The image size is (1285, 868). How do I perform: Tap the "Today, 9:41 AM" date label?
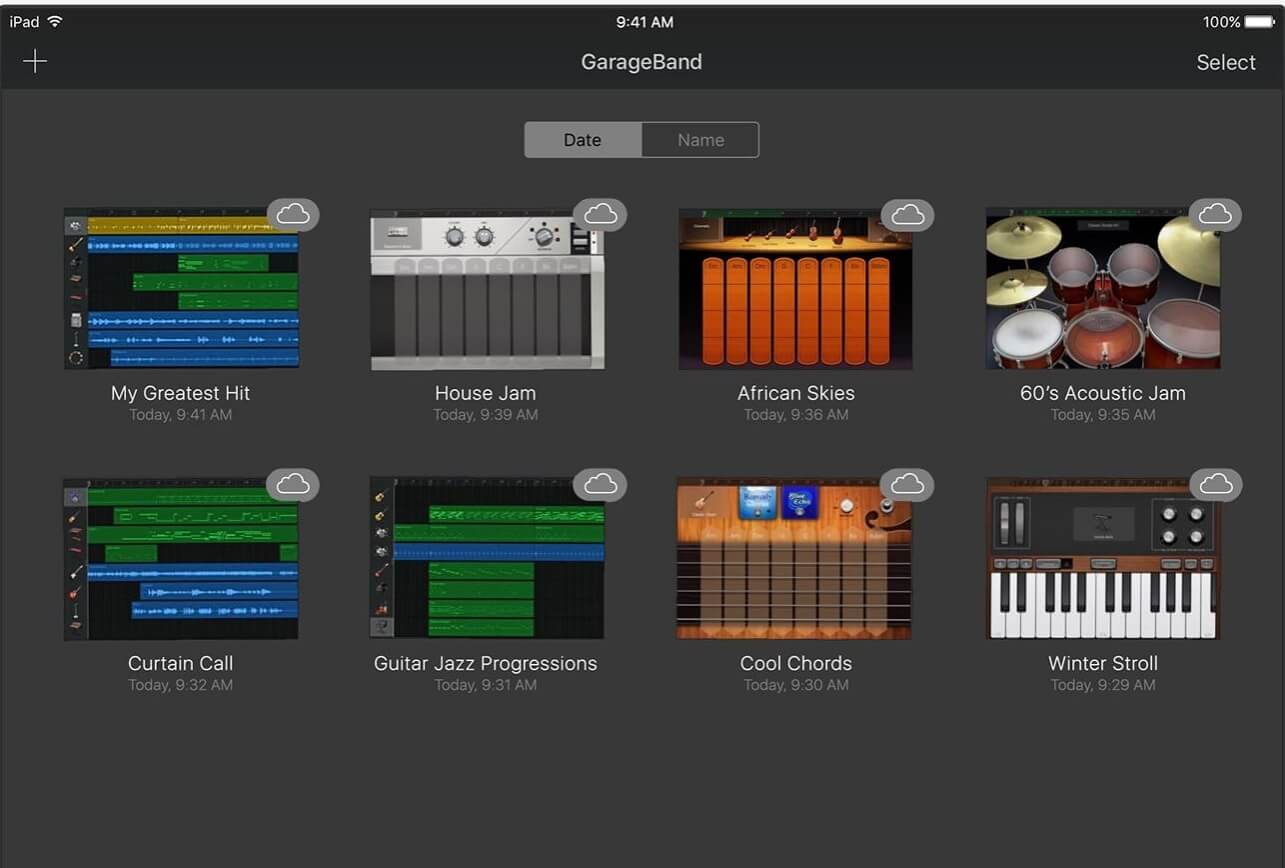[181, 415]
